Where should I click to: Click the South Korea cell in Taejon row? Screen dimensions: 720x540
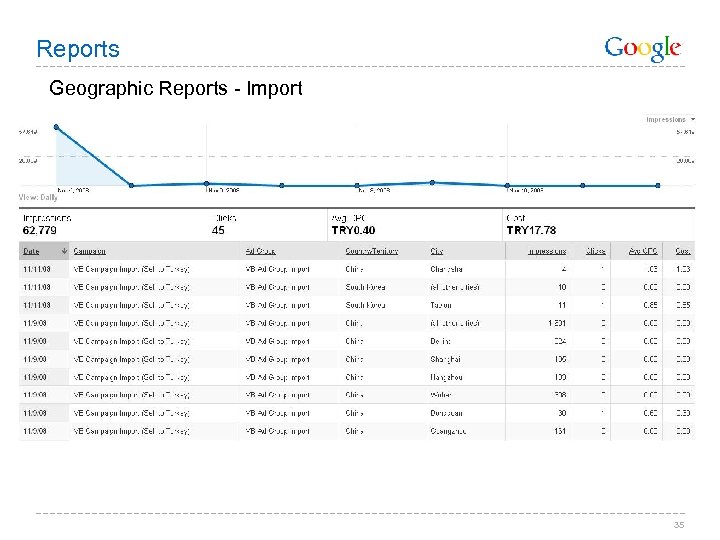point(365,305)
